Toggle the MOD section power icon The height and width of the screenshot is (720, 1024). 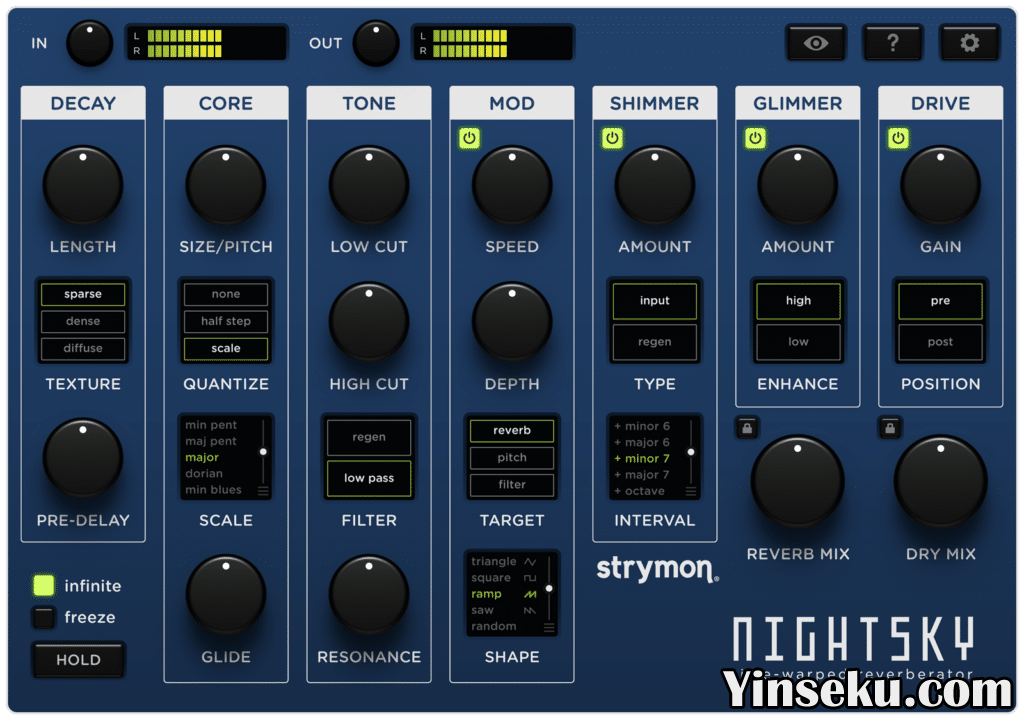469,138
